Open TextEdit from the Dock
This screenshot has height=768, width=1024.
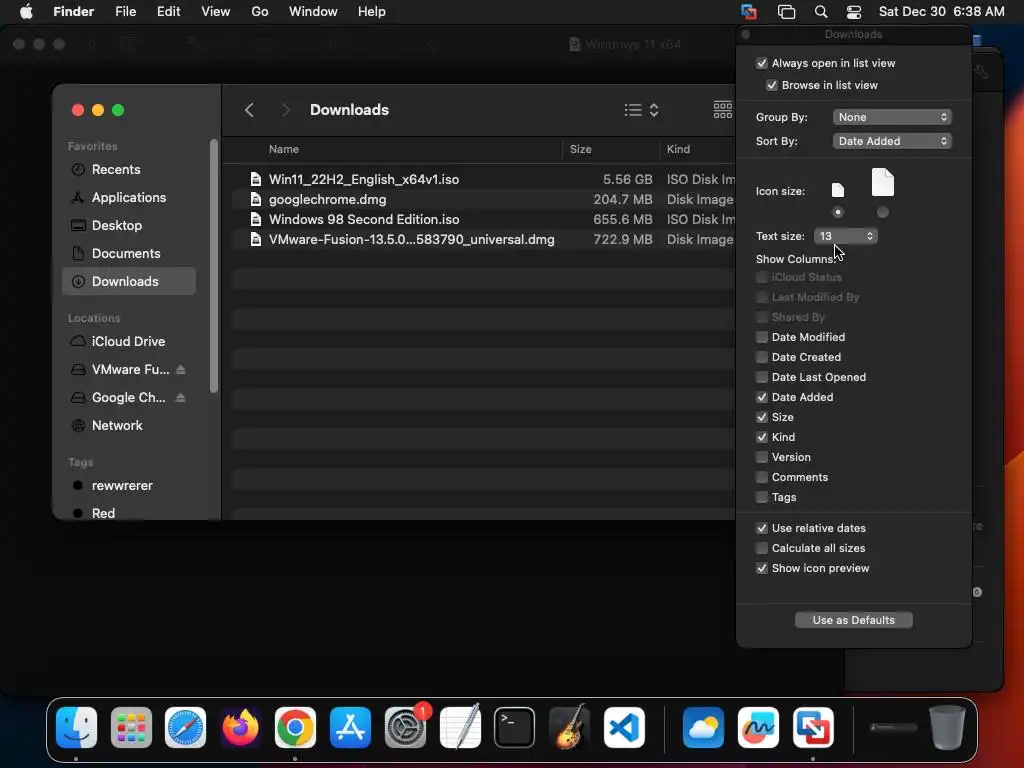click(460, 727)
